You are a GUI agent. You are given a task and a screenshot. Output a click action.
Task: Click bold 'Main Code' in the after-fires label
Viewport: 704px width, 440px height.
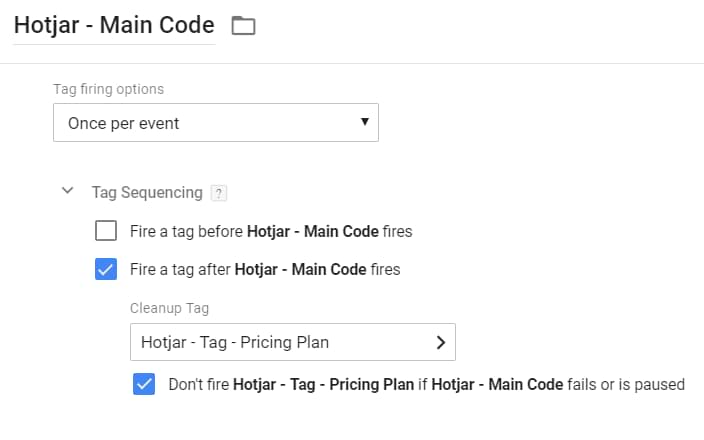point(329,269)
